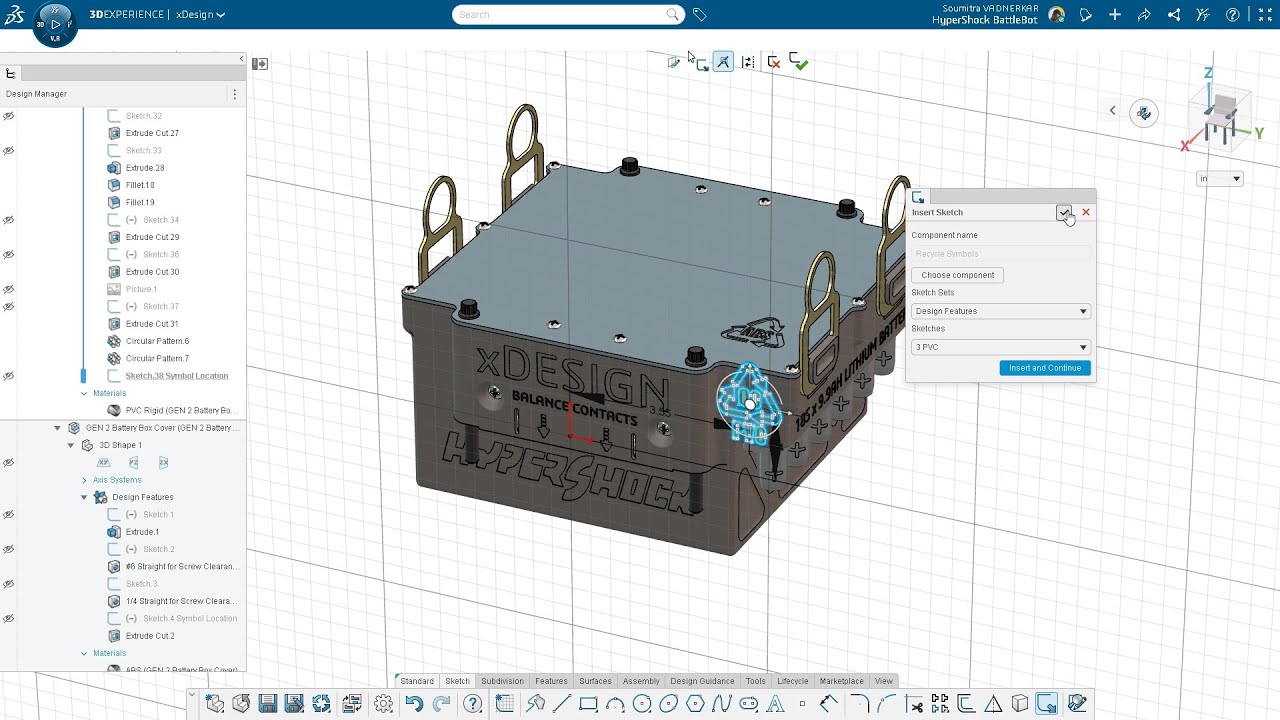This screenshot has width=1280, height=720.
Task: Select the Slot sketch tool
Action: click(x=748, y=704)
